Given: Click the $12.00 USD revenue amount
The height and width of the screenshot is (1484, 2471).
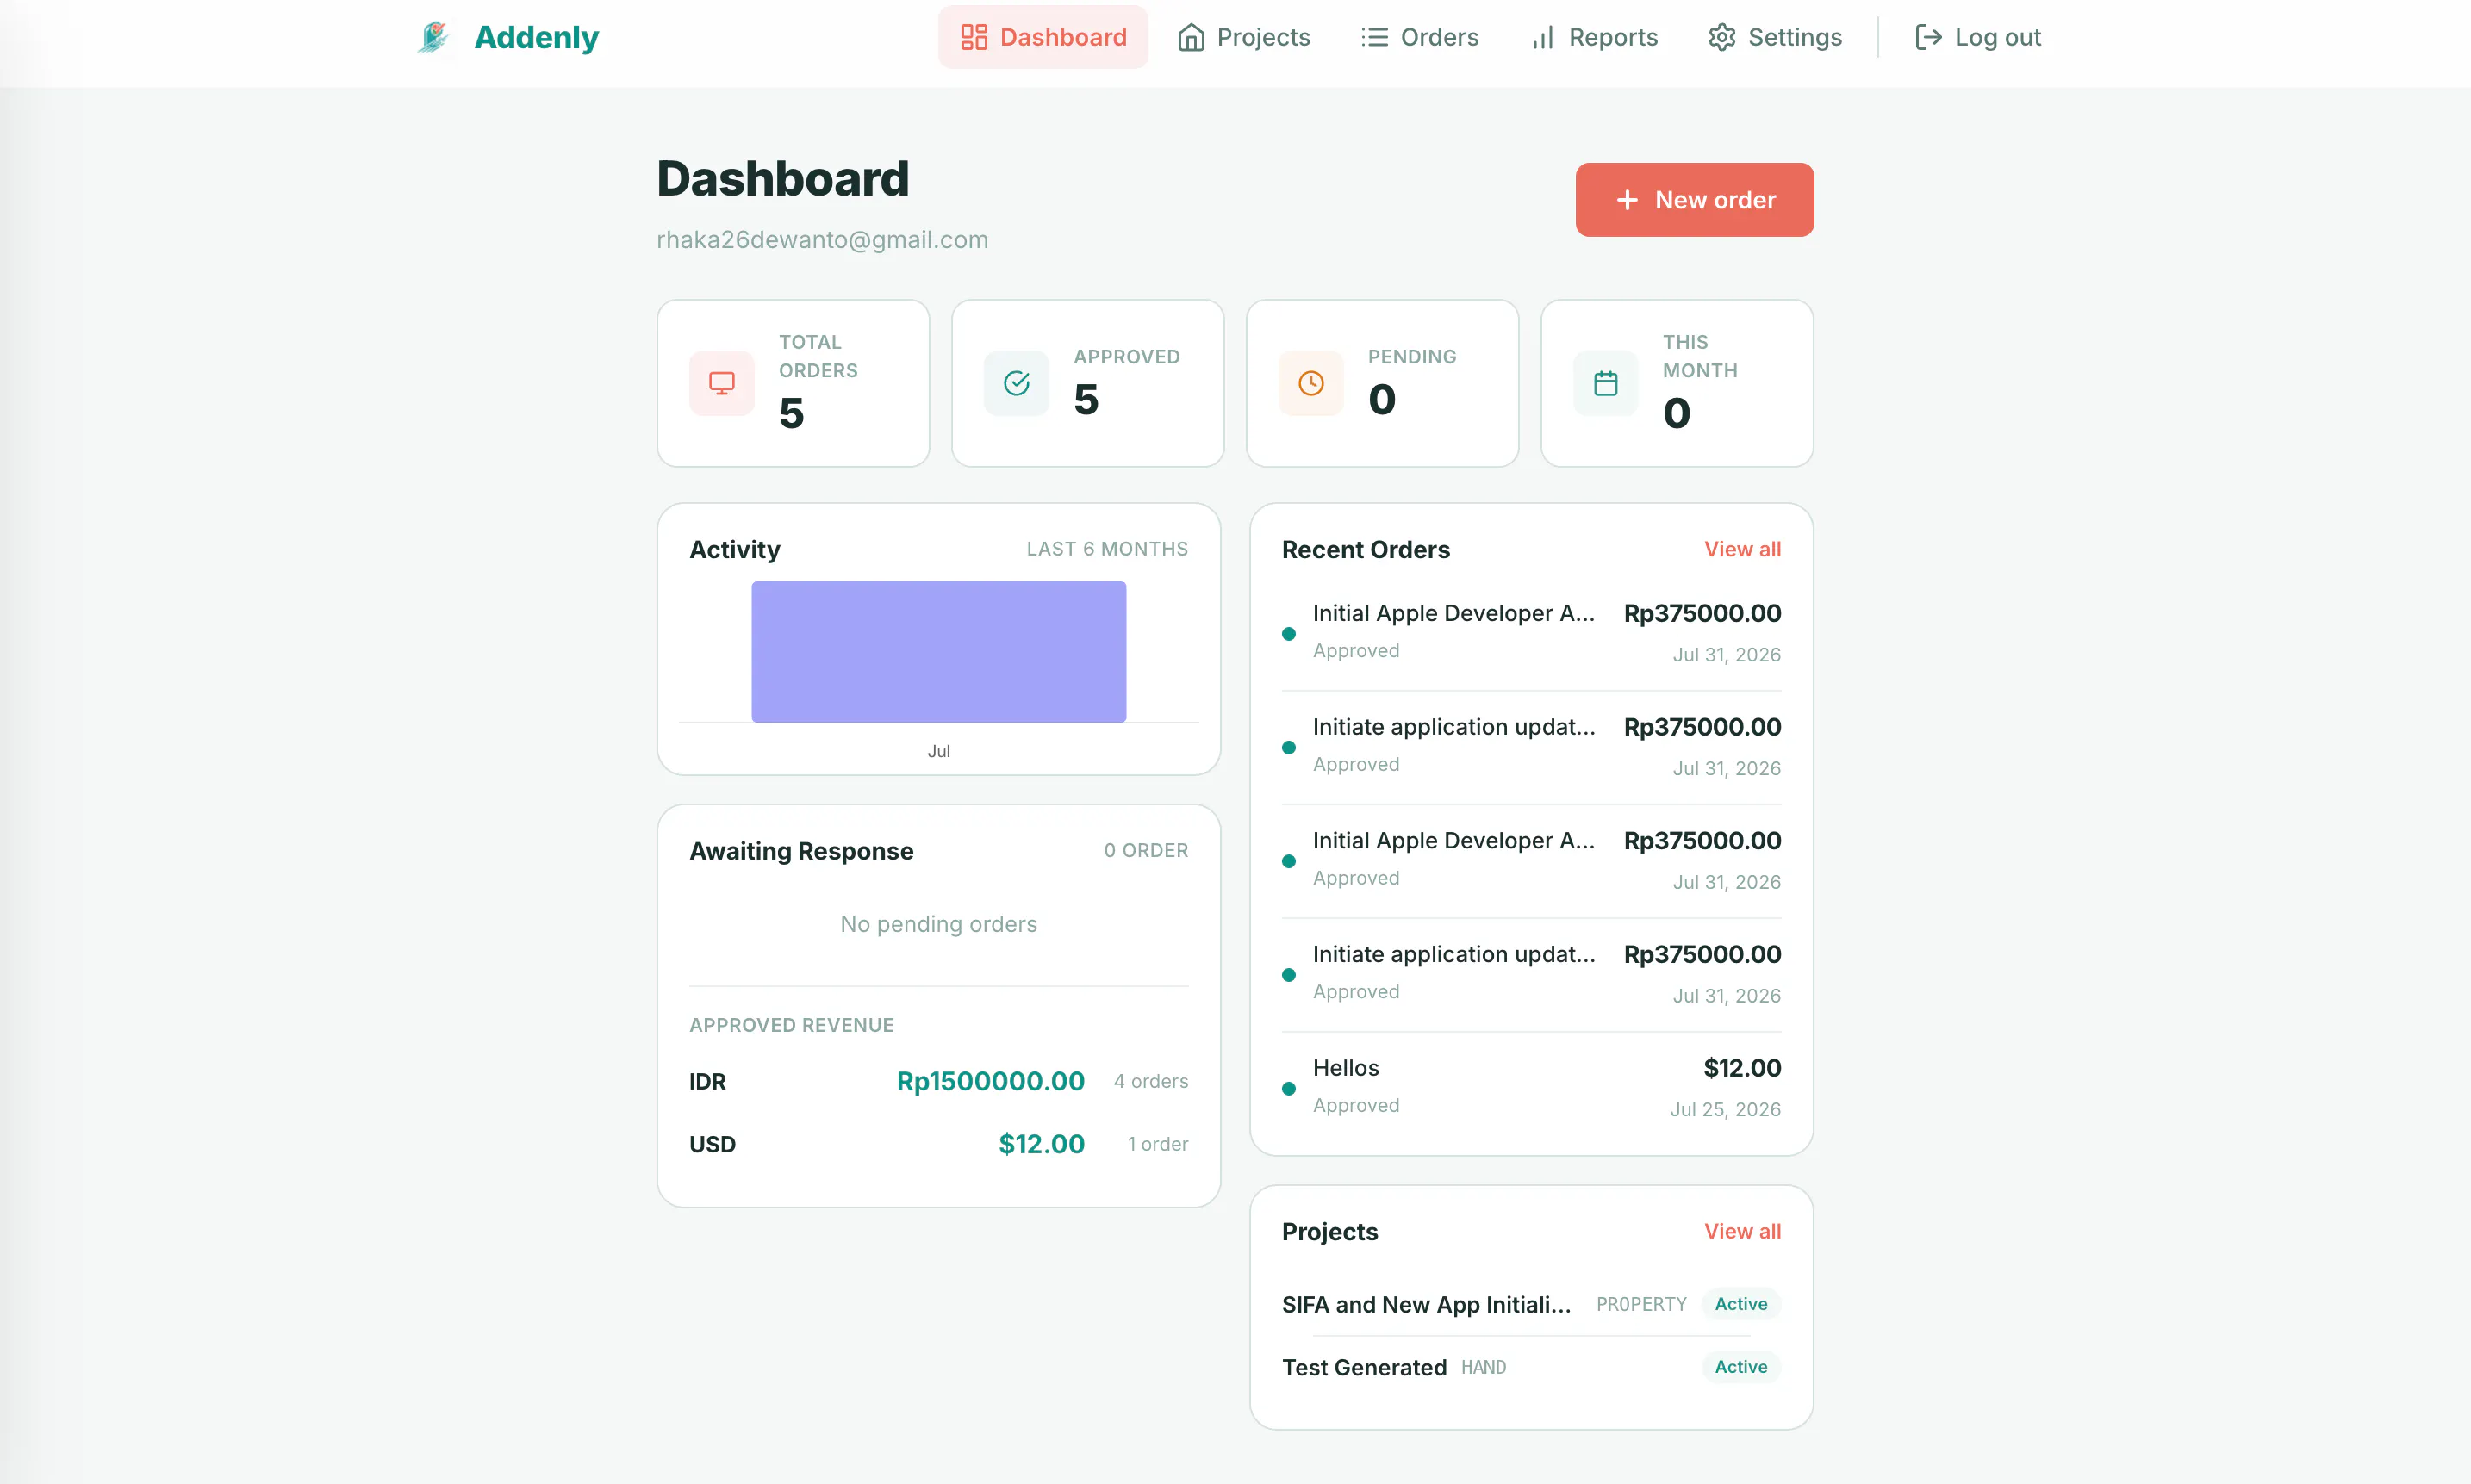Looking at the screenshot, I should coord(1041,1144).
